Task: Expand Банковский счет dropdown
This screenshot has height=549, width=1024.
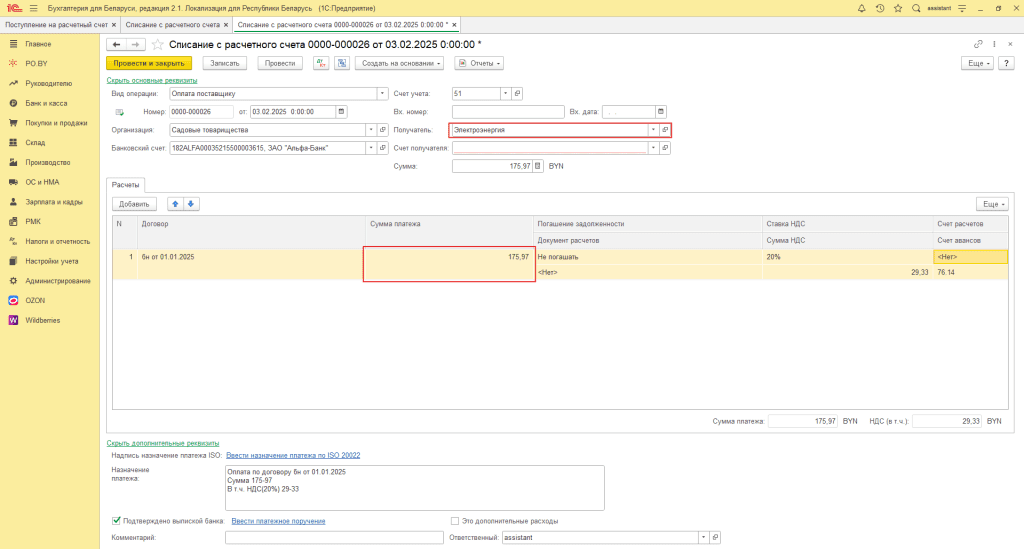Action: pos(371,148)
